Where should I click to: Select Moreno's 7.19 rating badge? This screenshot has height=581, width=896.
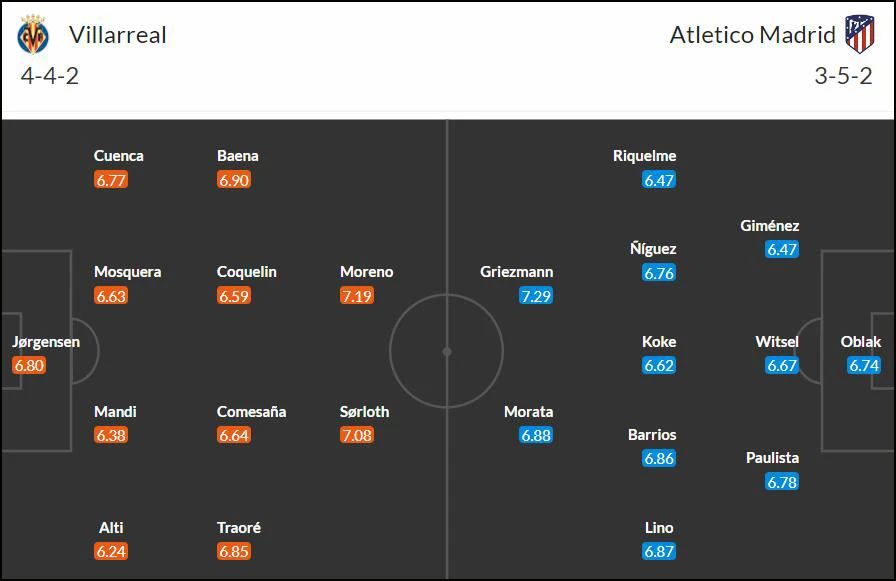pyautogui.click(x=357, y=296)
